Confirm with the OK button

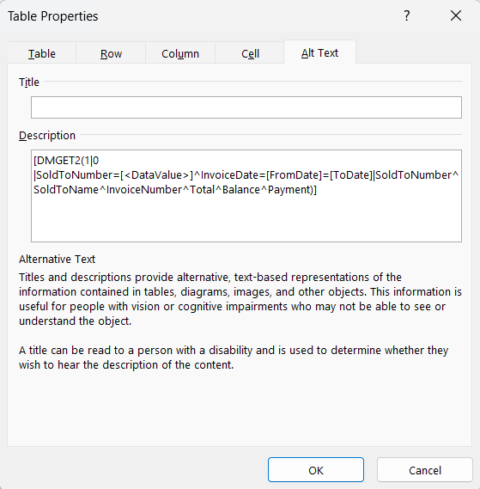[316, 470]
